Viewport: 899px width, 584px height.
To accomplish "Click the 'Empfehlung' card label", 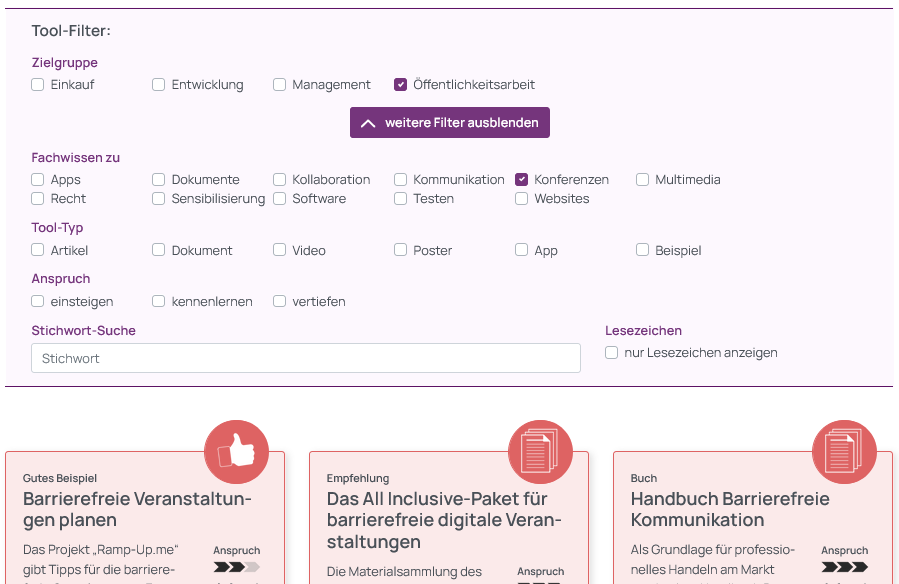I will click(x=358, y=479).
